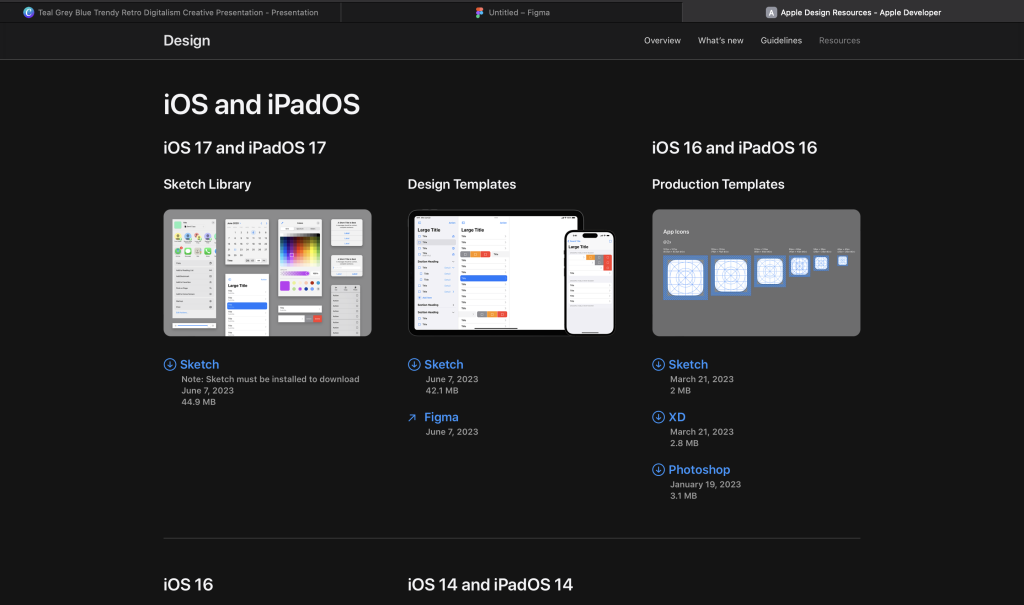
Task: Click the Apple Developer favicon in third tab
Action: point(771,12)
